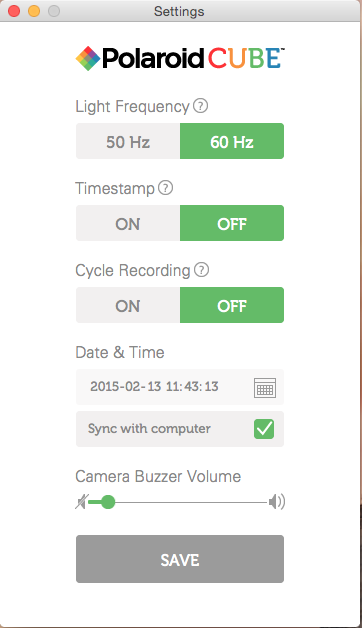This screenshot has height=628, width=362.
Task: Click the SAVE button
Action: point(180,559)
